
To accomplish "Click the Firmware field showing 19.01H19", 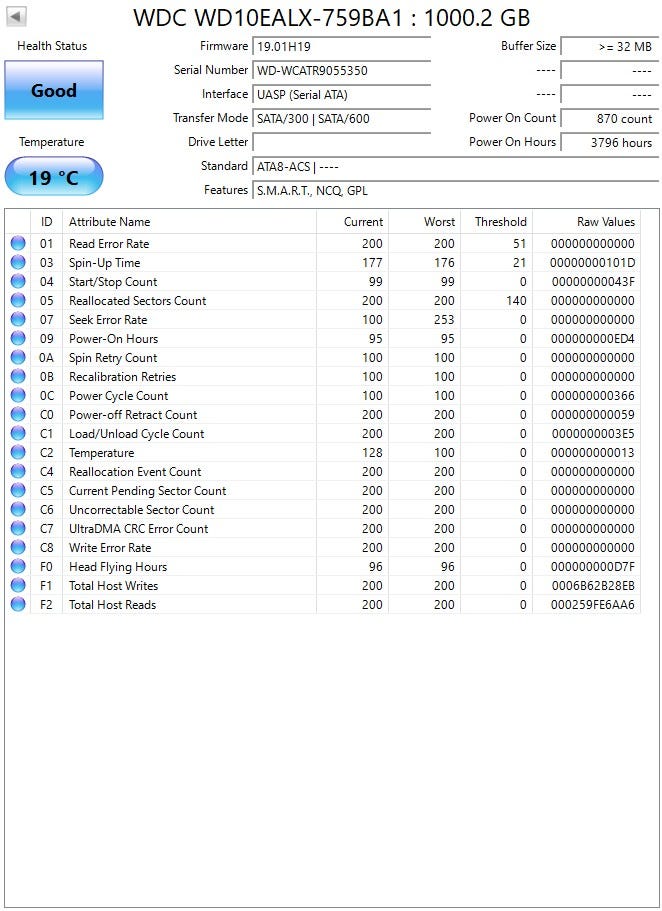I will tap(341, 46).
